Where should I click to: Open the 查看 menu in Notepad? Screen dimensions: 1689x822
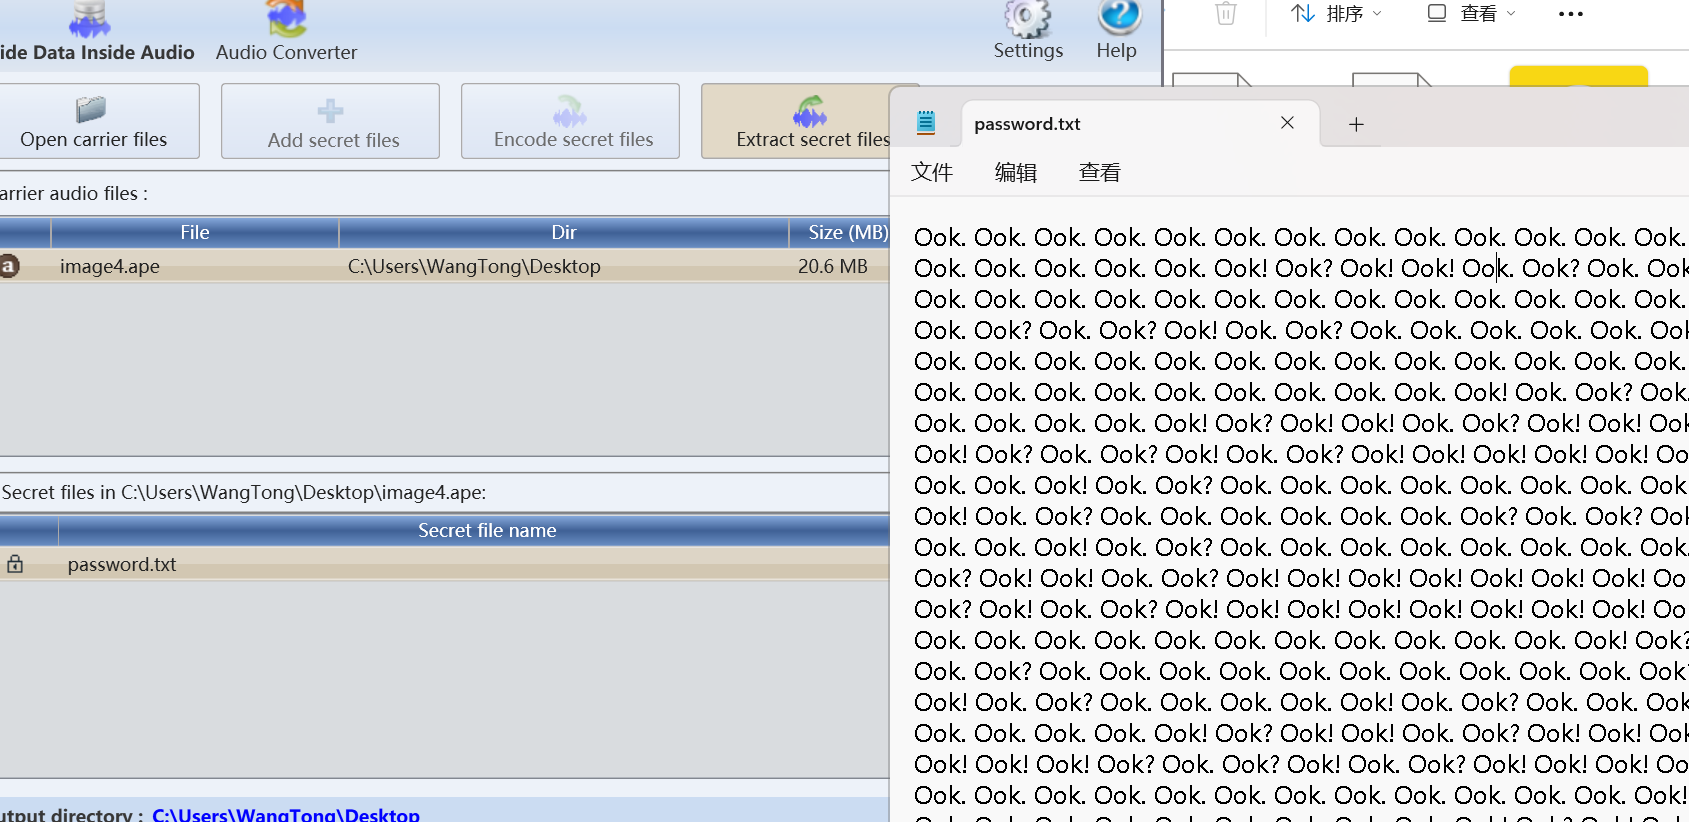[1099, 172]
